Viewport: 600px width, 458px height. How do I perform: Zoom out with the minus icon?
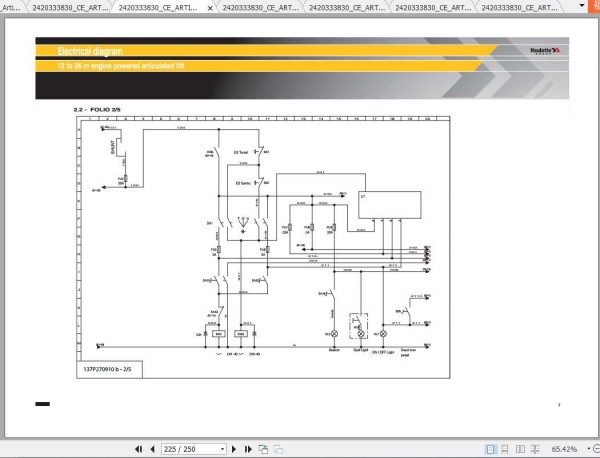pyautogui.click(x=597, y=449)
